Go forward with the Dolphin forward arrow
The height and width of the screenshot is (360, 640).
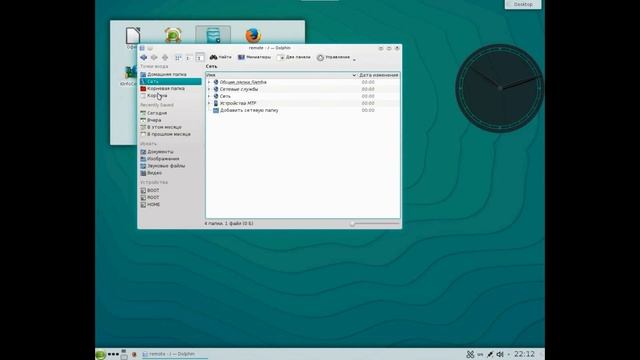[154, 58]
